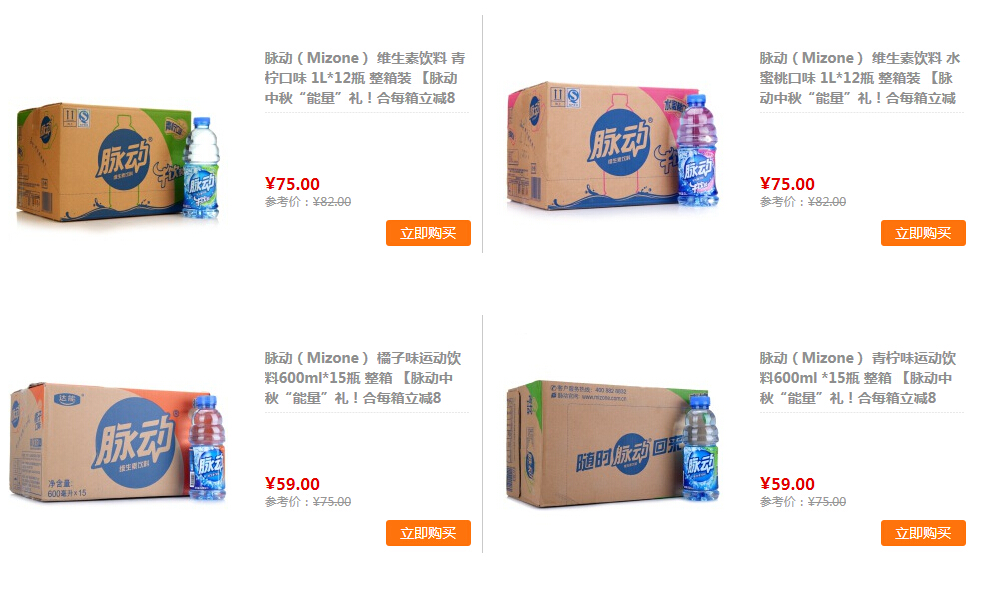
Task: Open the 水蜜桃口味 1L*12瓶 product title link
Action: tap(860, 78)
